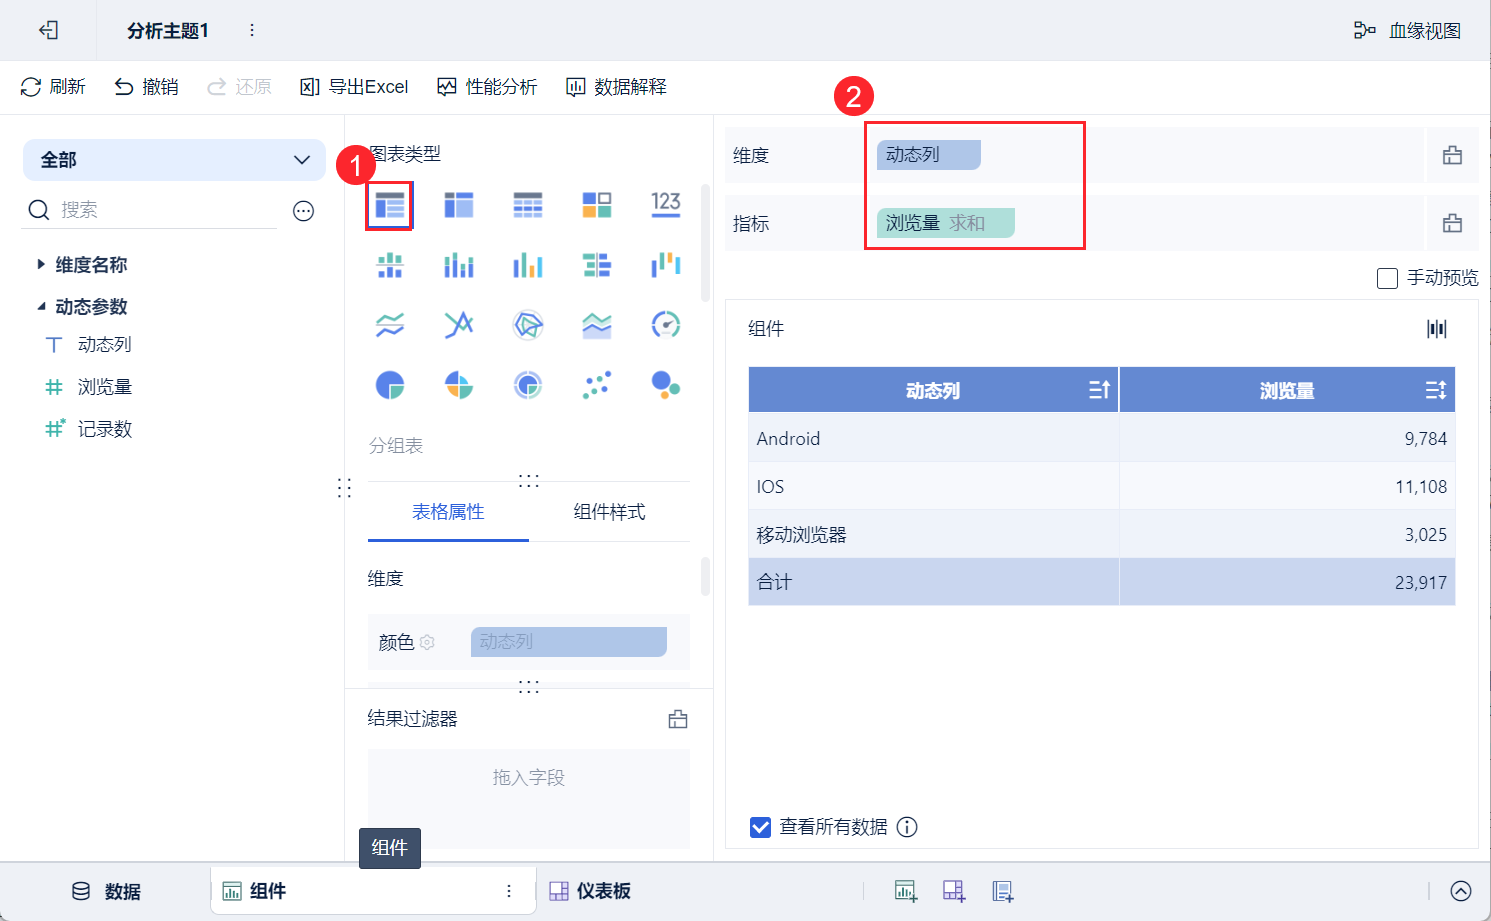
Task: Click the add dashboard icon in bottom bar
Action: [x=954, y=891]
